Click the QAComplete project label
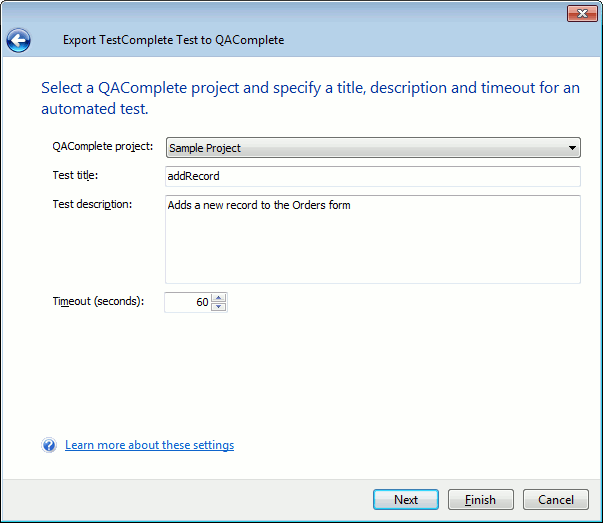Viewport: 603px width, 523px height. click(103, 147)
